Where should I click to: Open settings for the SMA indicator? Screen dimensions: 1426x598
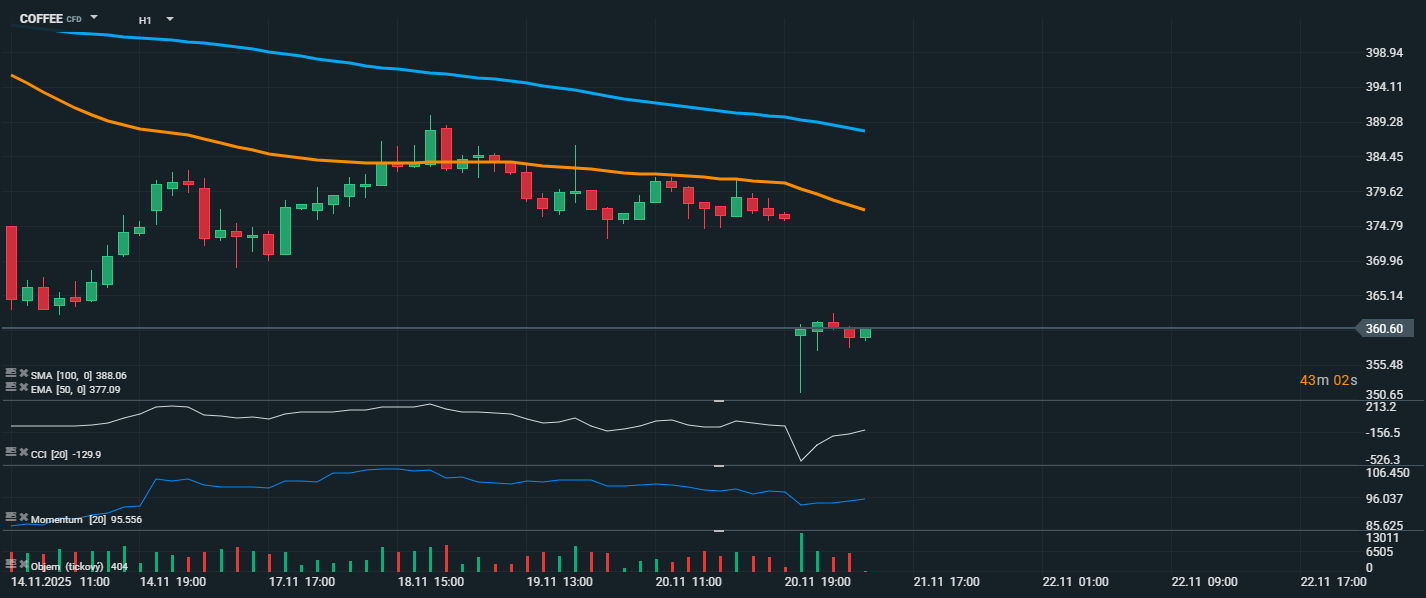11,374
